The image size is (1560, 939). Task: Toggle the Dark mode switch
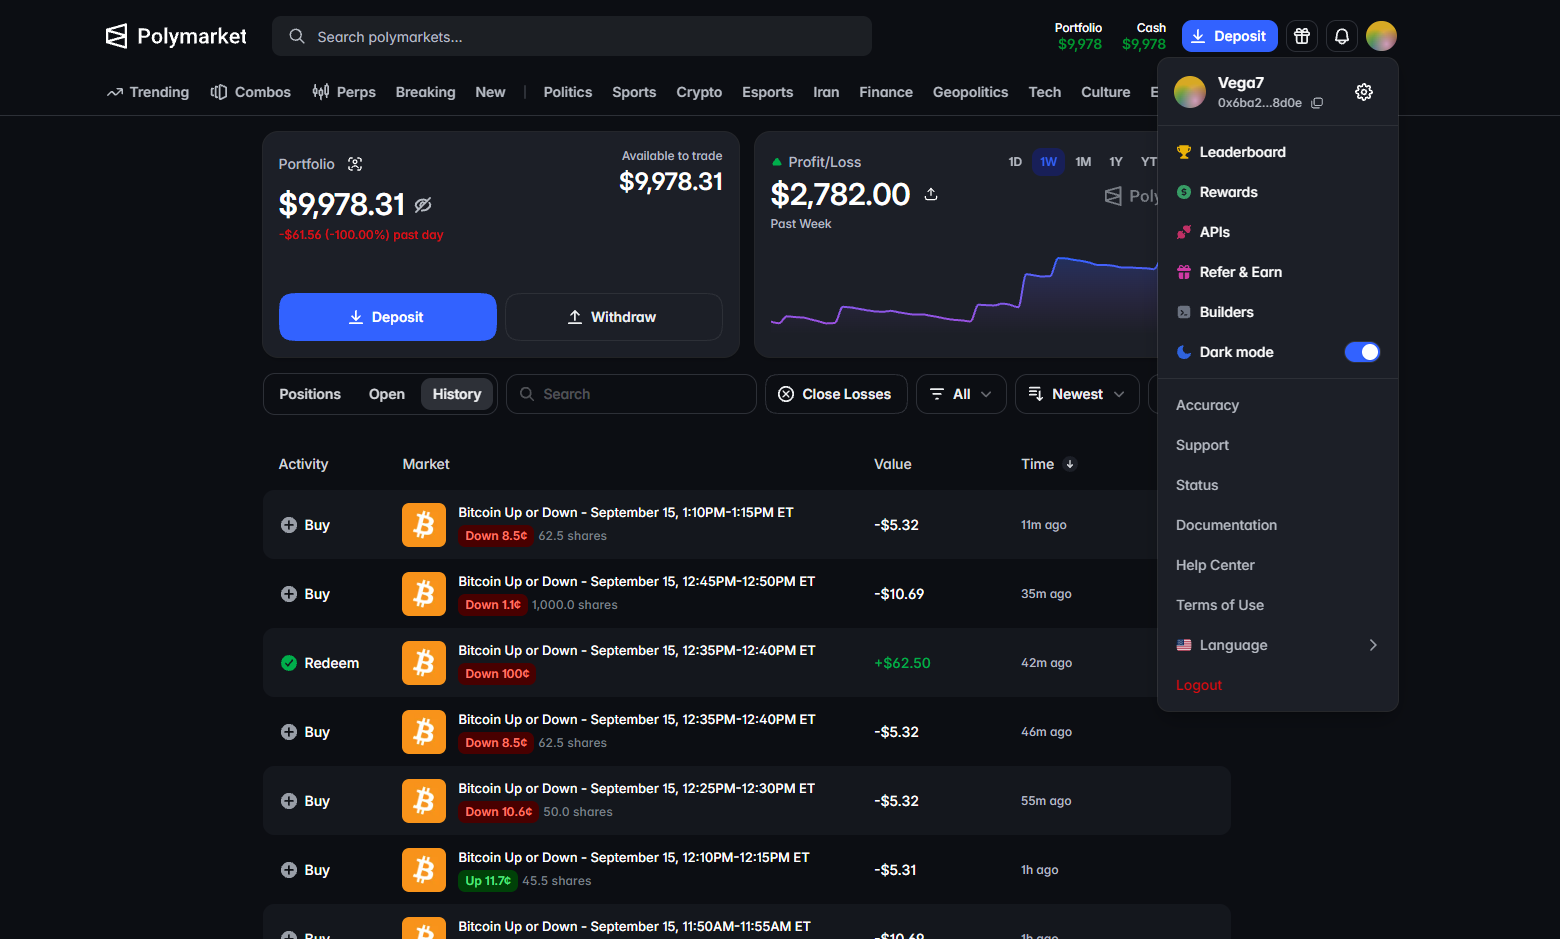click(1362, 352)
